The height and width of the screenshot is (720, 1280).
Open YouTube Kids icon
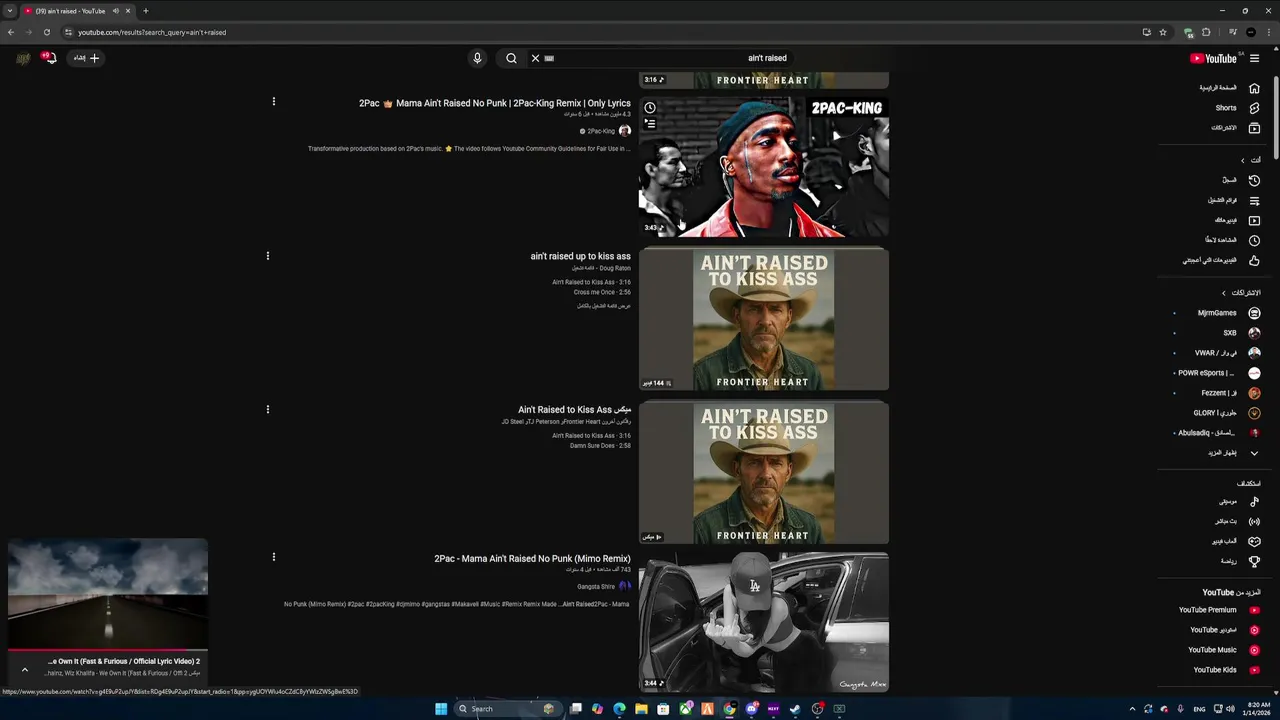click(x=1254, y=670)
